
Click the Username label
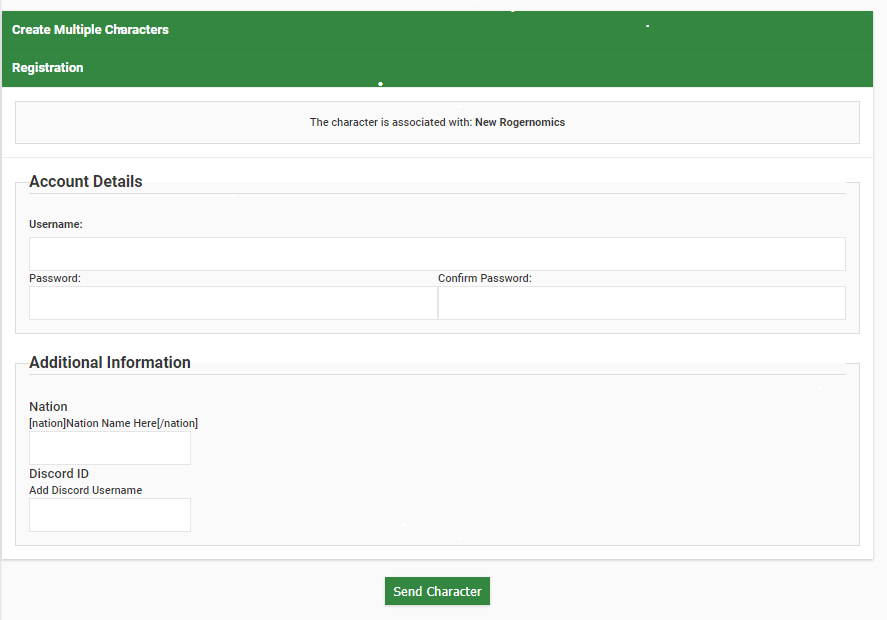coord(56,224)
